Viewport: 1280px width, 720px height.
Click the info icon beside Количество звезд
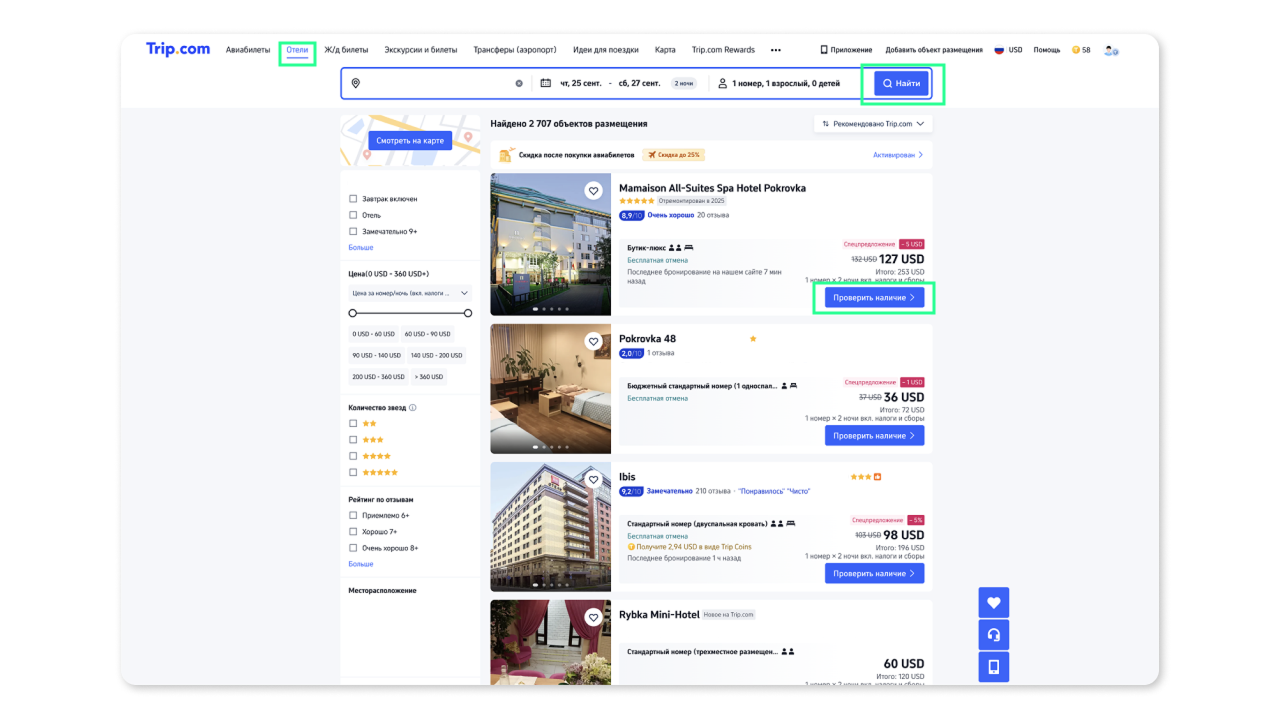(413, 408)
